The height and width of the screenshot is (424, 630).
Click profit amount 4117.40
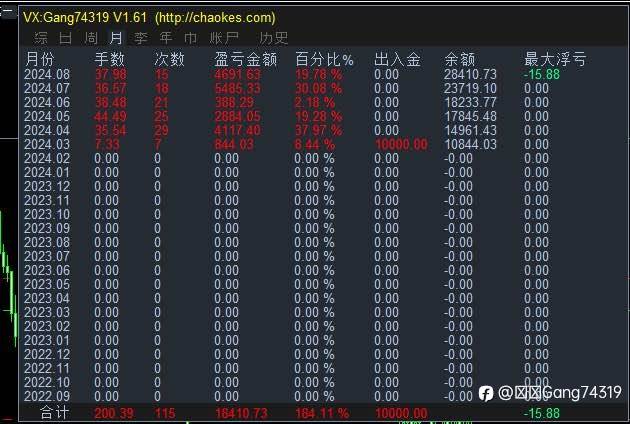coord(237,131)
